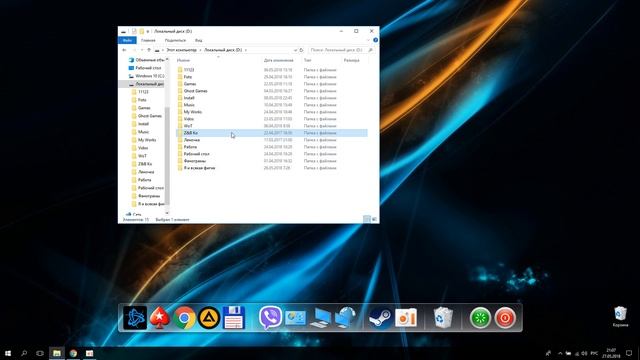Open This Computer icon in the dock
This screenshot has width=640, height=360.
pyautogui.click(x=320, y=318)
